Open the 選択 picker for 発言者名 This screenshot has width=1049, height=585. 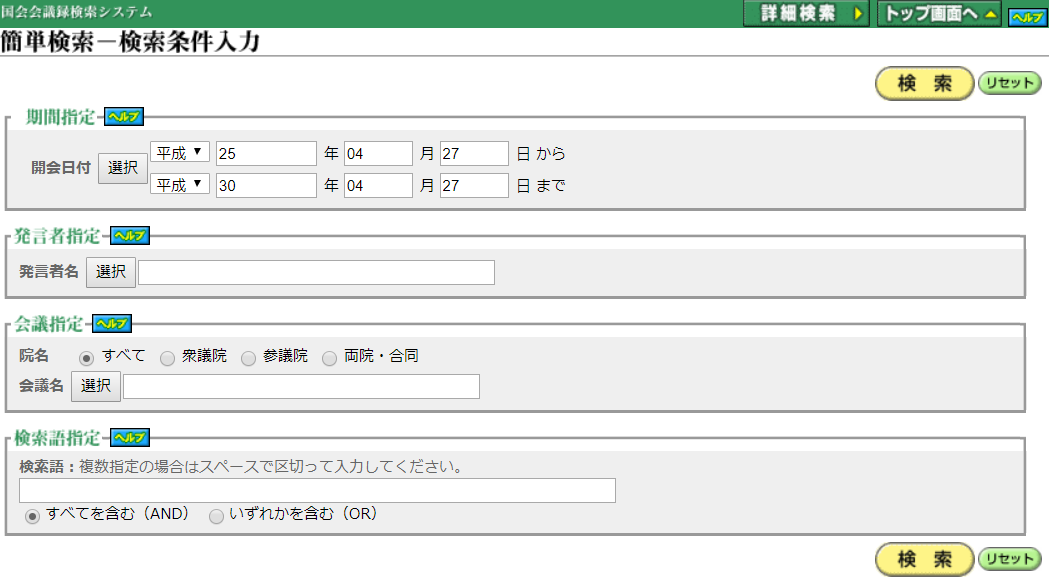pyautogui.click(x=110, y=272)
